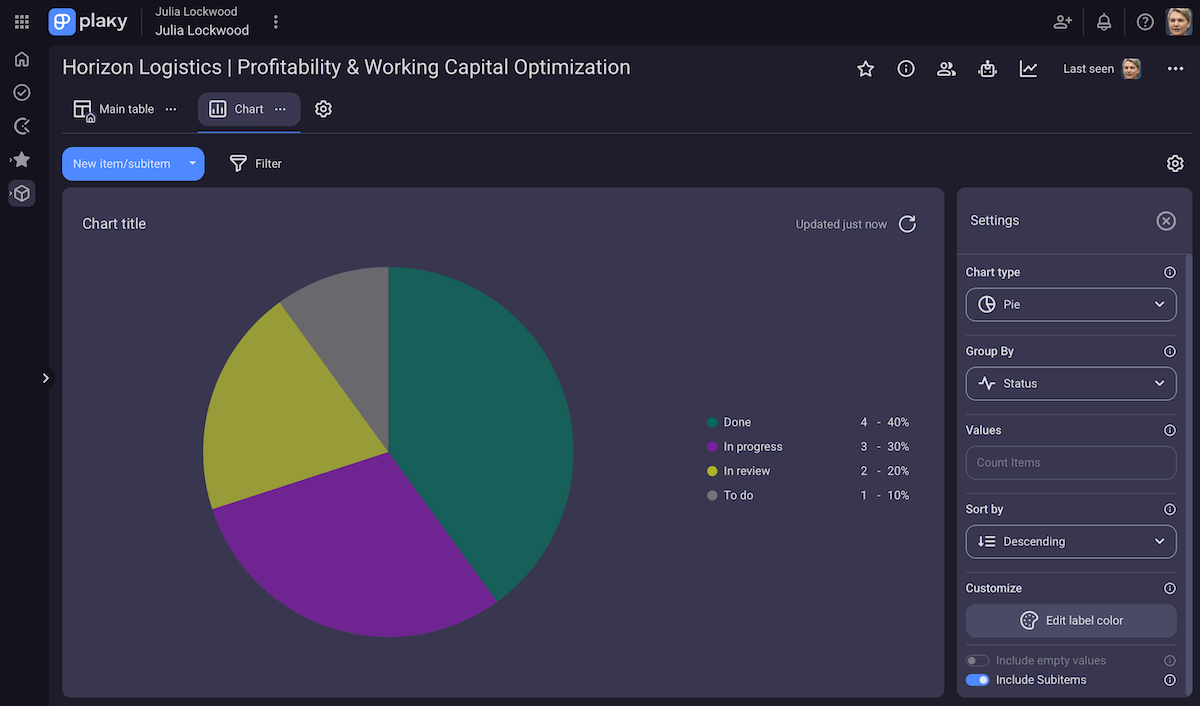
Task: Click Edit label color button
Action: [1070, 621]
